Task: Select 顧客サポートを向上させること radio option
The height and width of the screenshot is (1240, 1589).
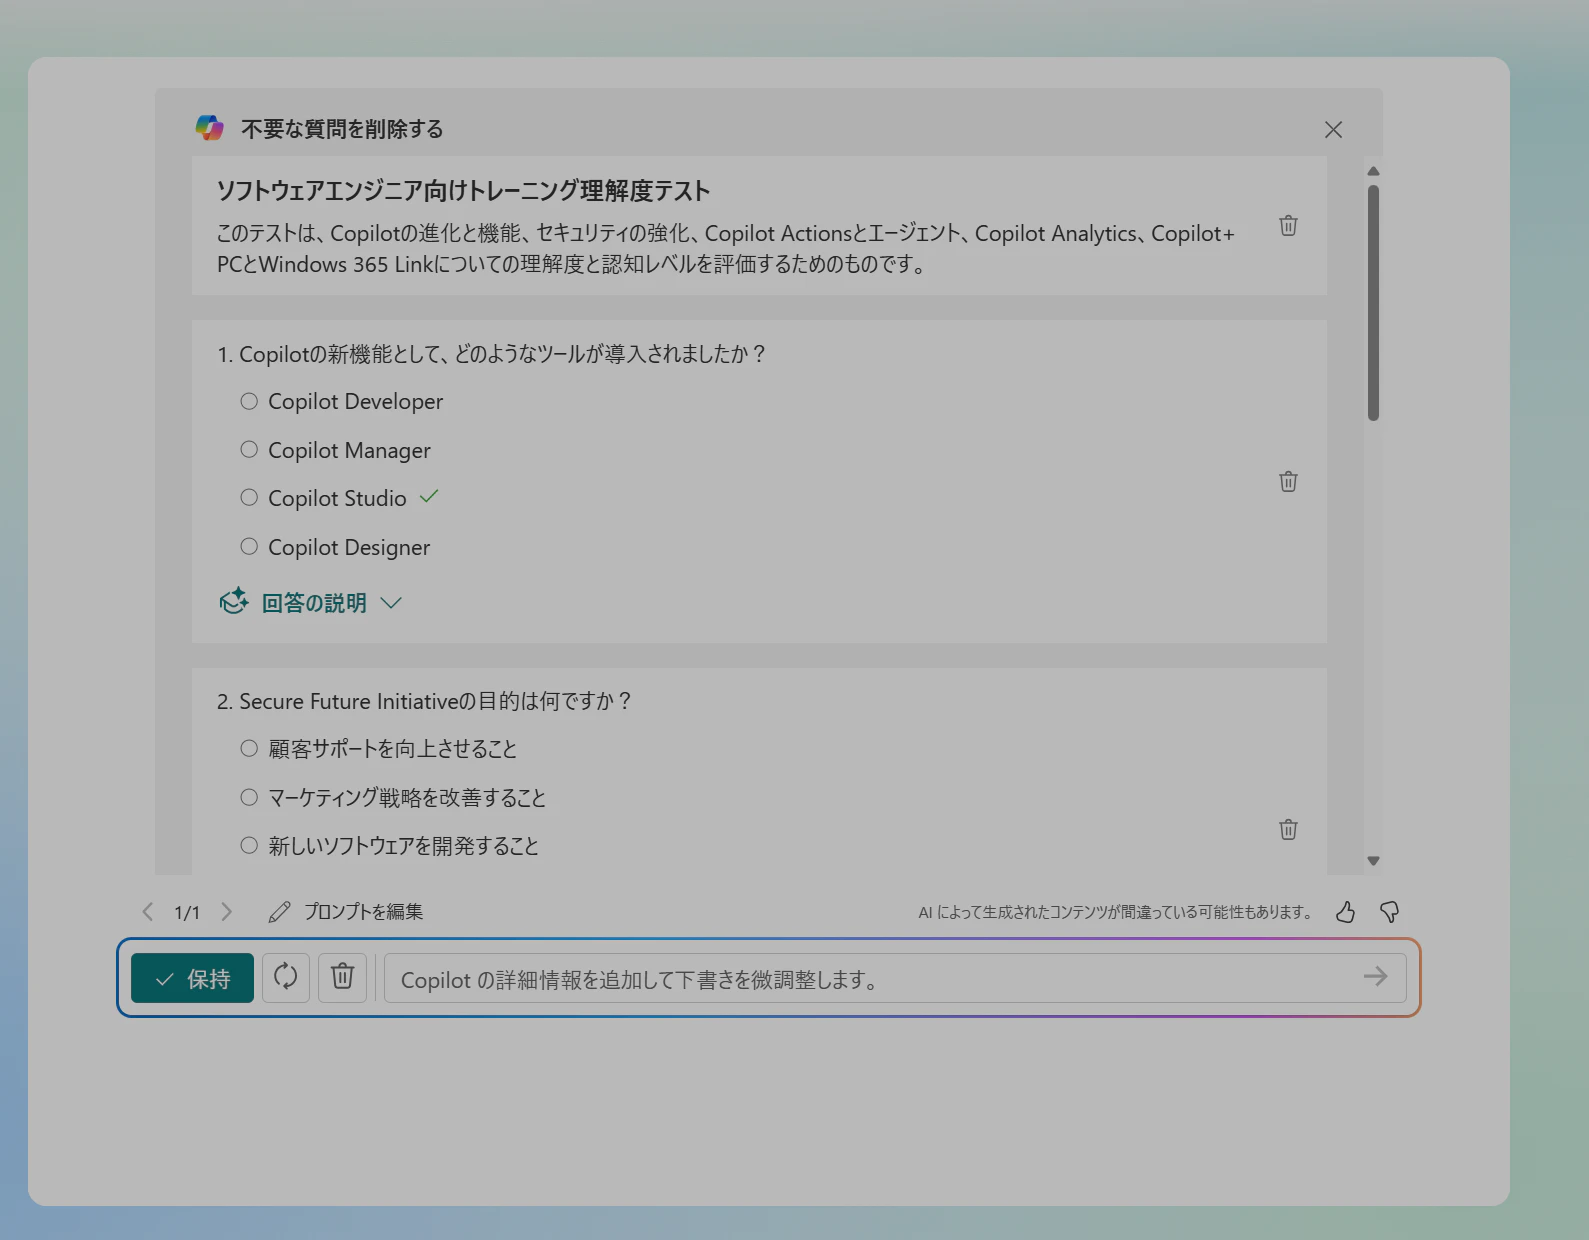Action: 249,748
